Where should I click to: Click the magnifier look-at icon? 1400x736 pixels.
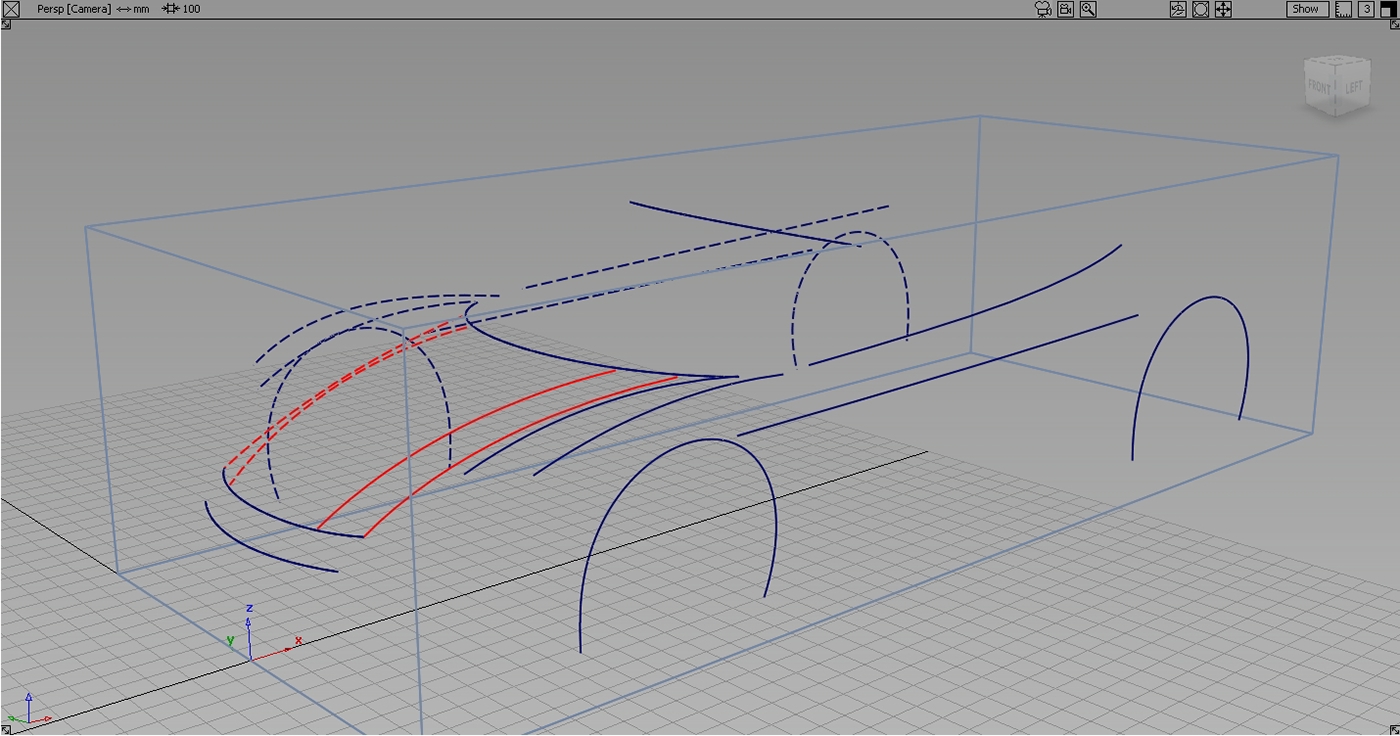(1088, 9)
